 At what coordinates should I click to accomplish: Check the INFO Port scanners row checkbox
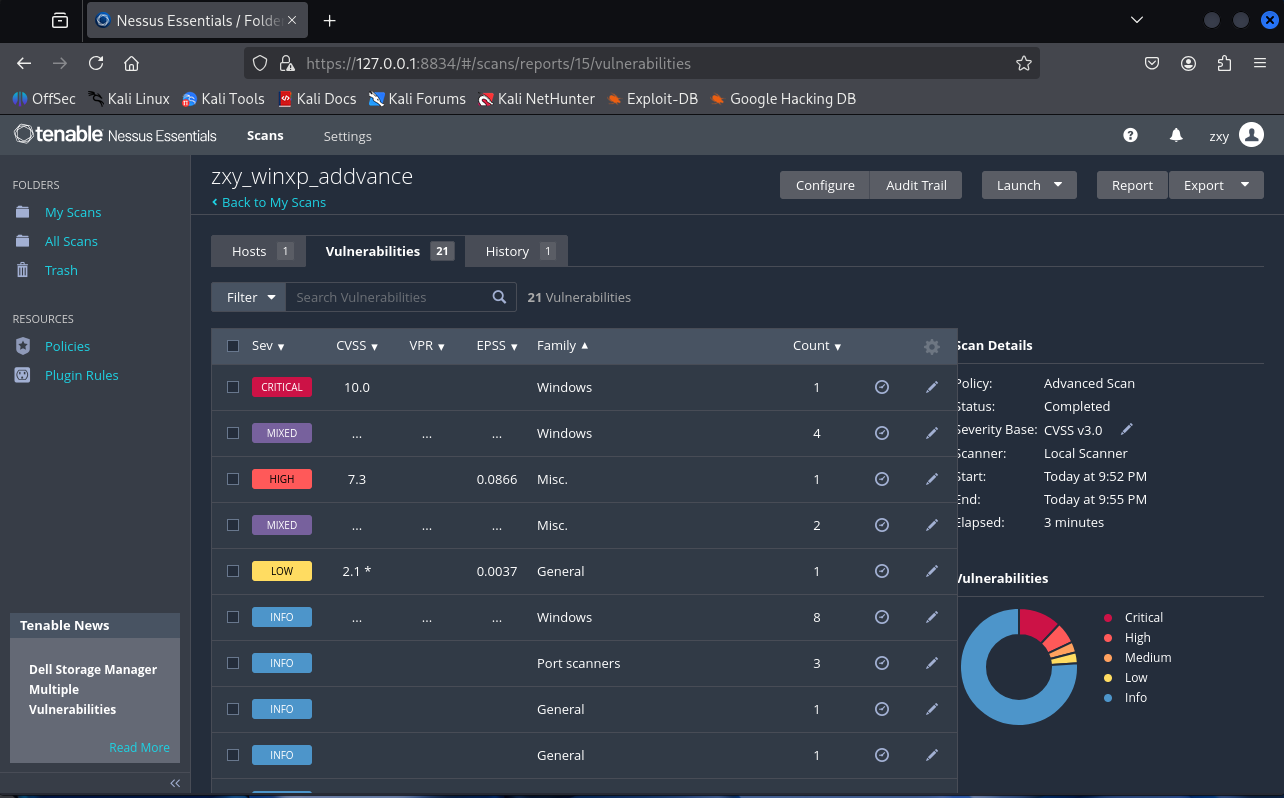point(233,663)
